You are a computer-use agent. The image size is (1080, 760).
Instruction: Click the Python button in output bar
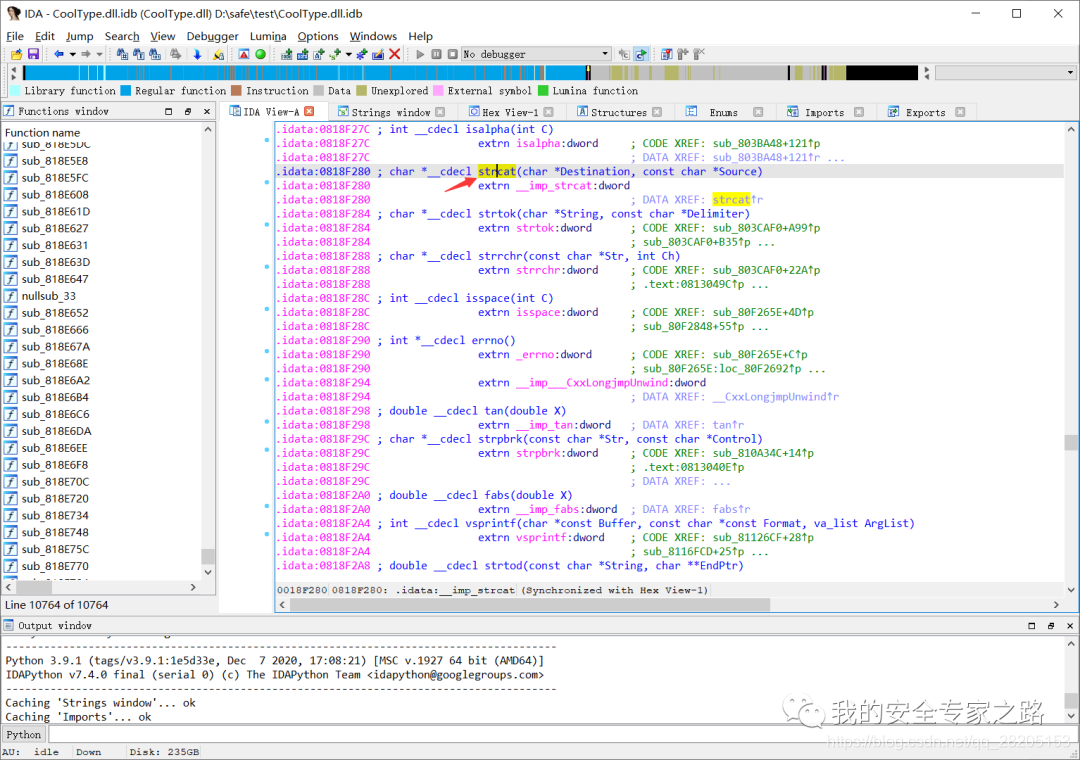24,735
